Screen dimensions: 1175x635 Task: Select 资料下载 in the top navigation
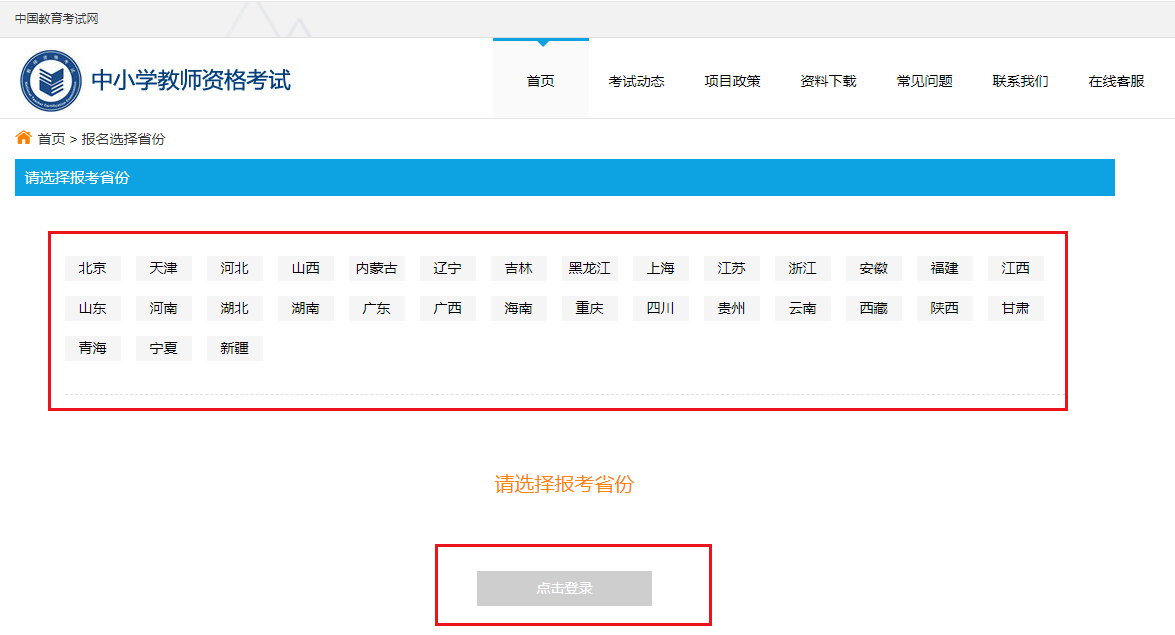tap(828, 81)
